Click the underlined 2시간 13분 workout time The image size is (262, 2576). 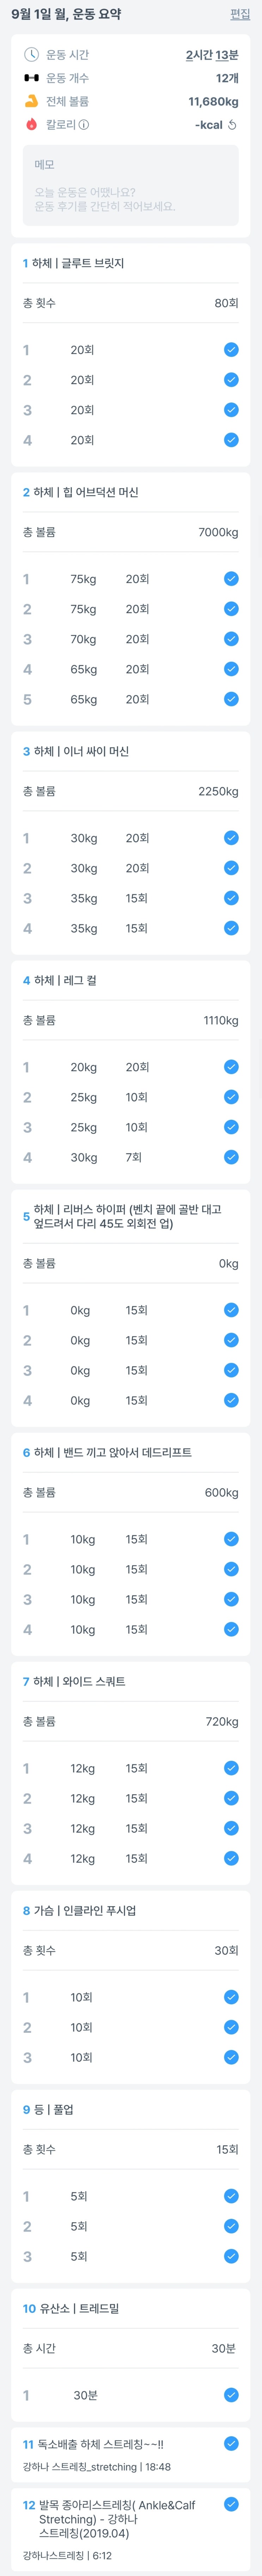(x=212, y=55)
